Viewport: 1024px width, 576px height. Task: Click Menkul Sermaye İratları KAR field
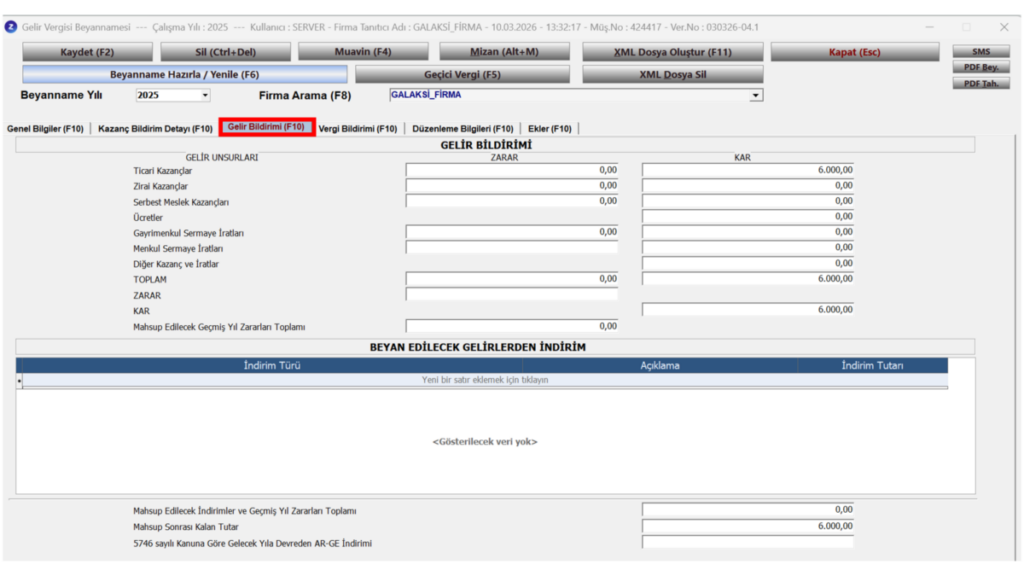pos(748,248)
